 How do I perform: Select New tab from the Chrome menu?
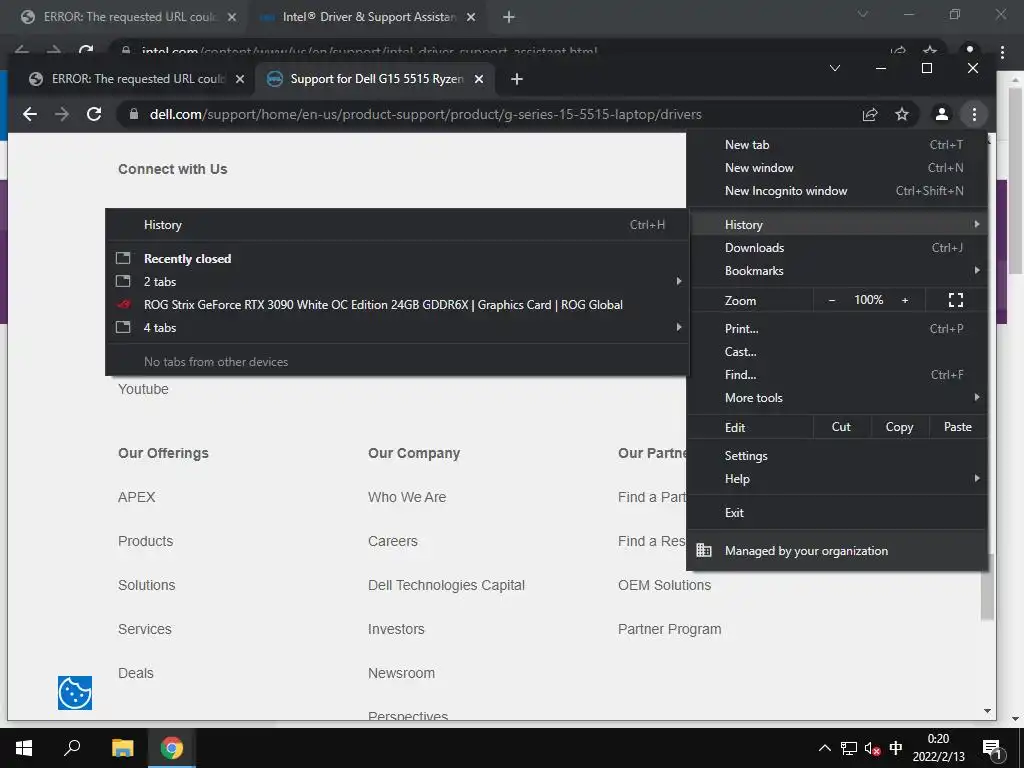click(837, 145)
